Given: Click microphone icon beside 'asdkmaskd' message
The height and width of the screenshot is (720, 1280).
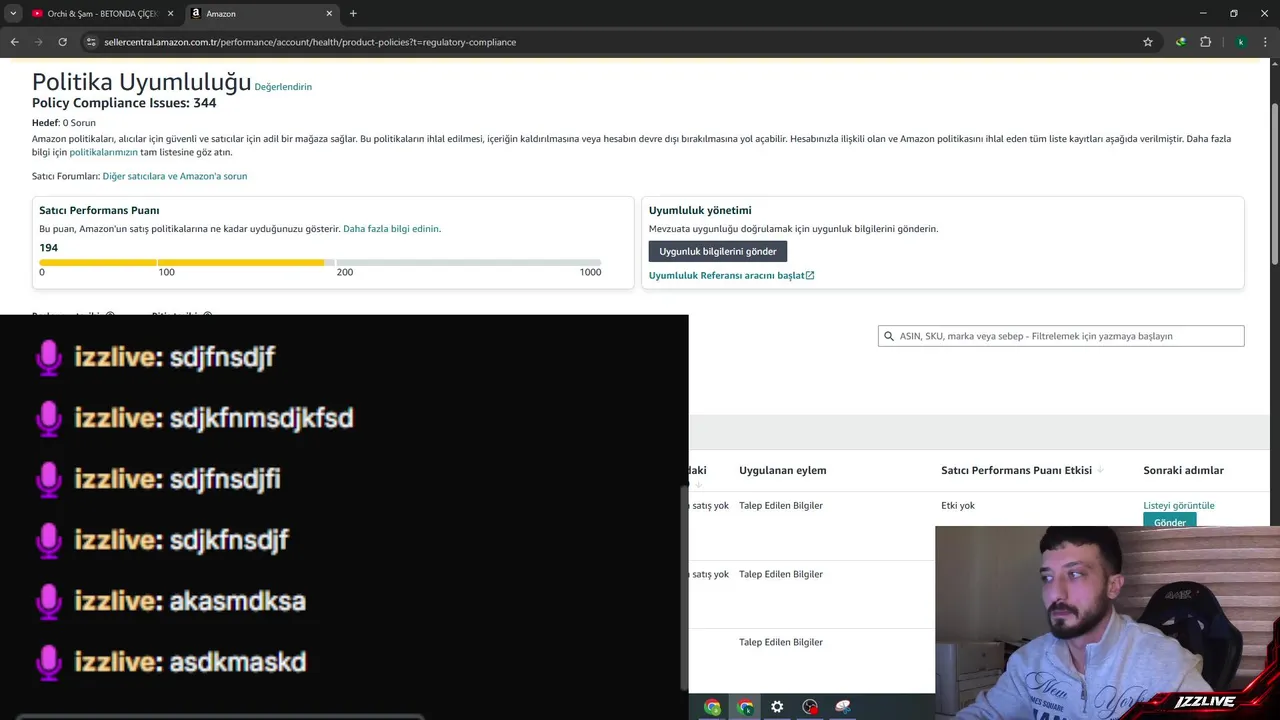Looking at the screenshot, I should 49,662.
